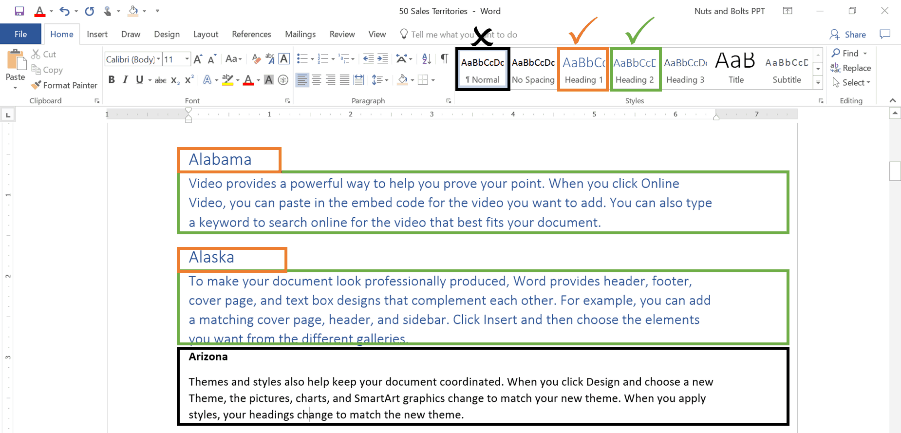This screenshot has width=901, height=433.
Task: Justify the paragraph text
Action: pyautogui.click(x=344, y=80)
